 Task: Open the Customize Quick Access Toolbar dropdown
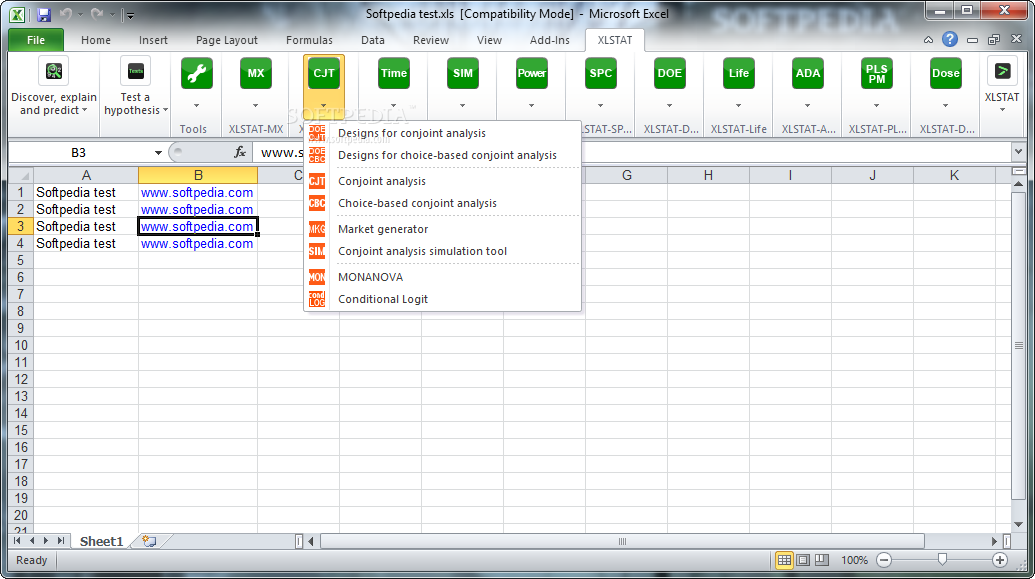coord(129,15)
